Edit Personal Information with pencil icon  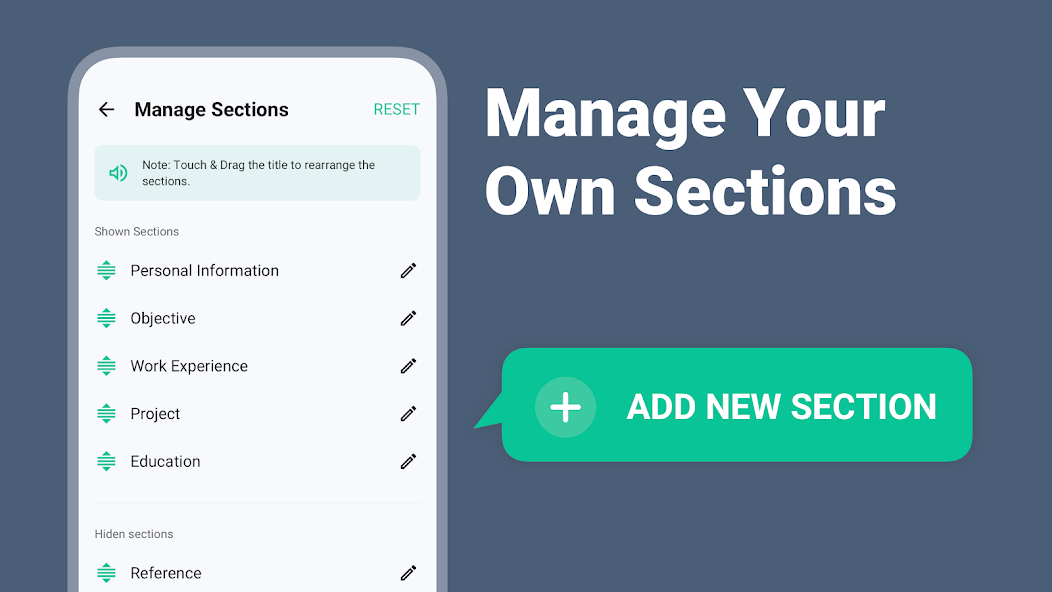coord(409,270)
